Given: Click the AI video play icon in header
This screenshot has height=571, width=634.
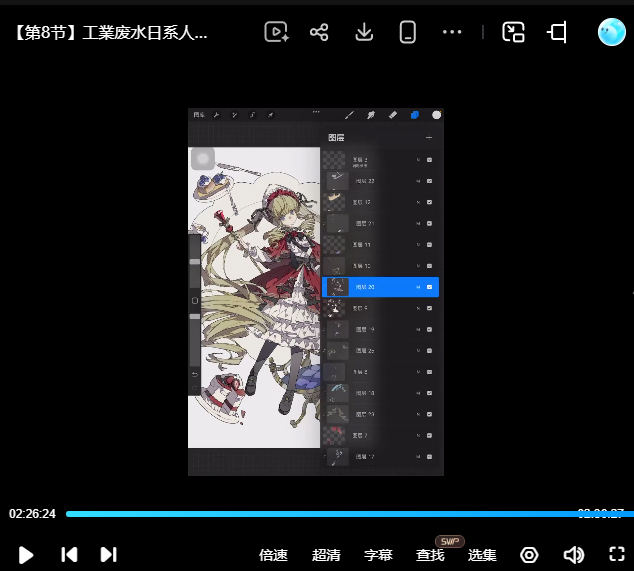Looking at the screenshot, I should [277, 32].
